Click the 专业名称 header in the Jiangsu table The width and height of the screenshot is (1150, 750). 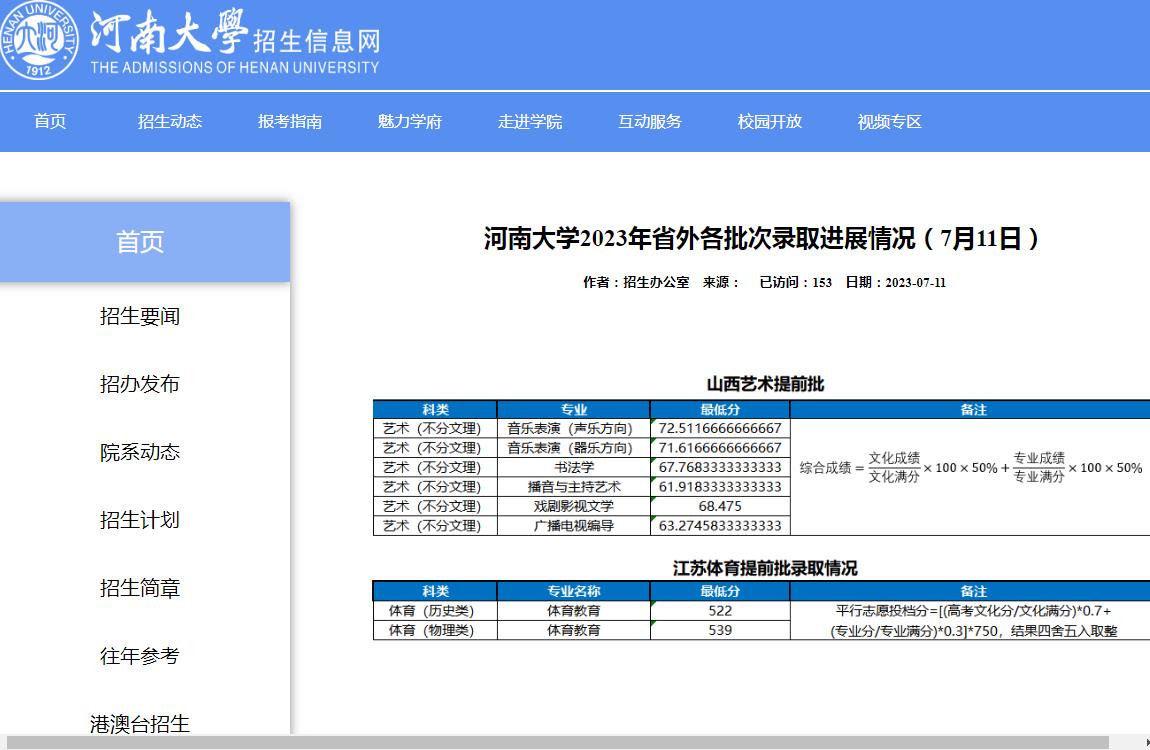574,591
